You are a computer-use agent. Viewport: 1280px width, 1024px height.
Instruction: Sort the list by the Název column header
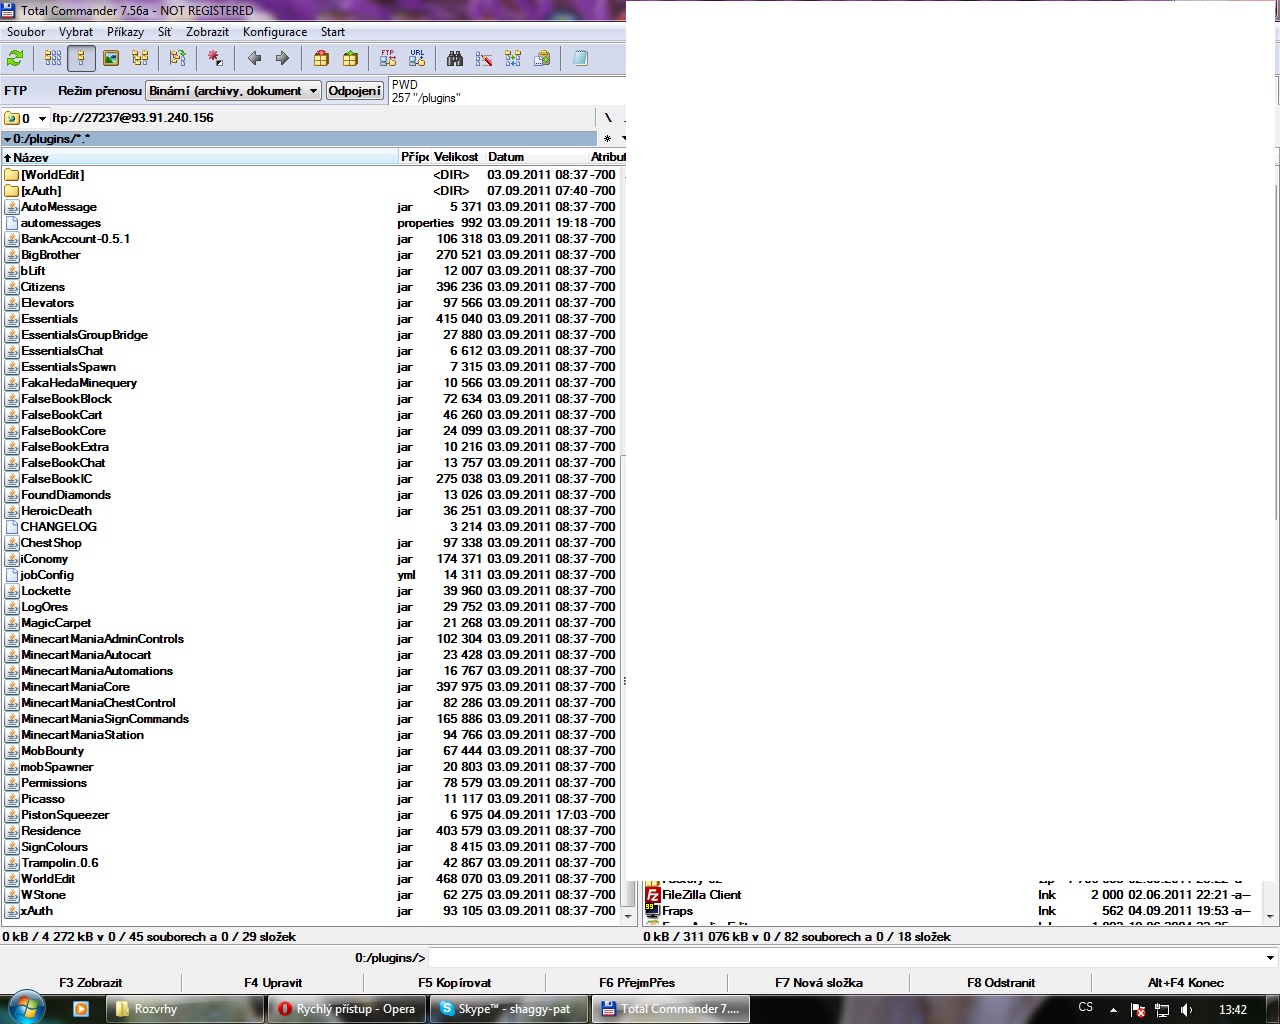(x=200, y=157)
